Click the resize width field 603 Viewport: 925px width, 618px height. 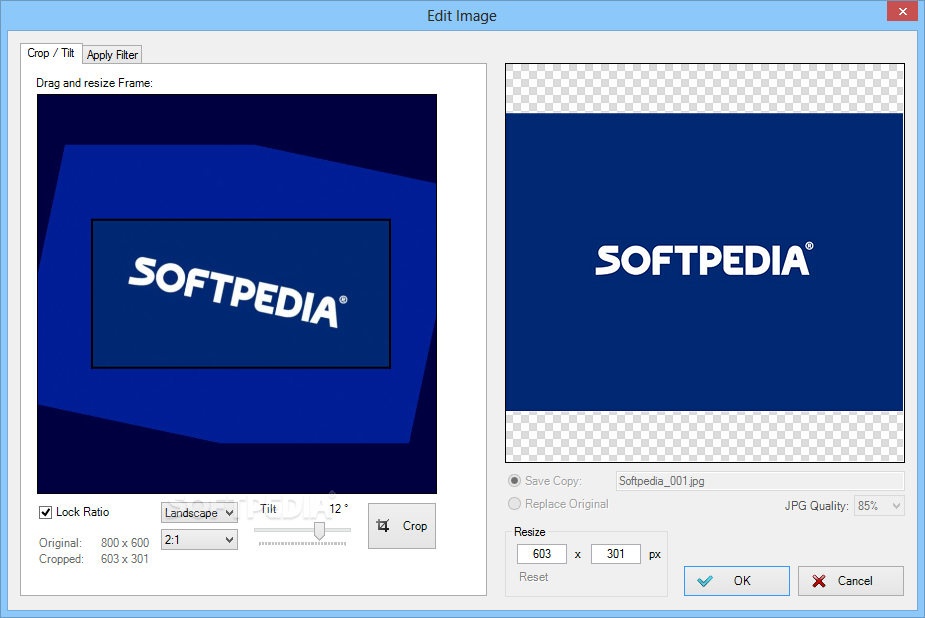542,554
